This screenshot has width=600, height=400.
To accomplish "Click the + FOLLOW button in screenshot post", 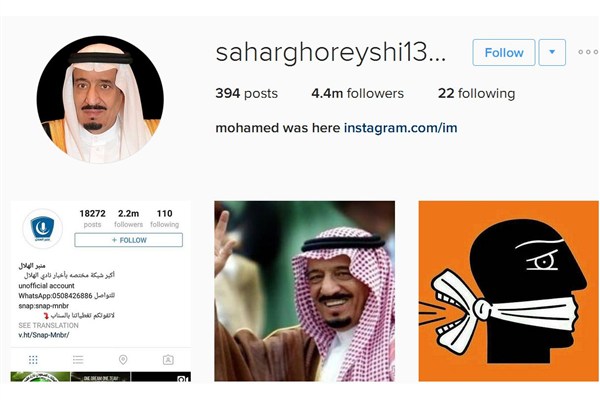I will [129, 240].
